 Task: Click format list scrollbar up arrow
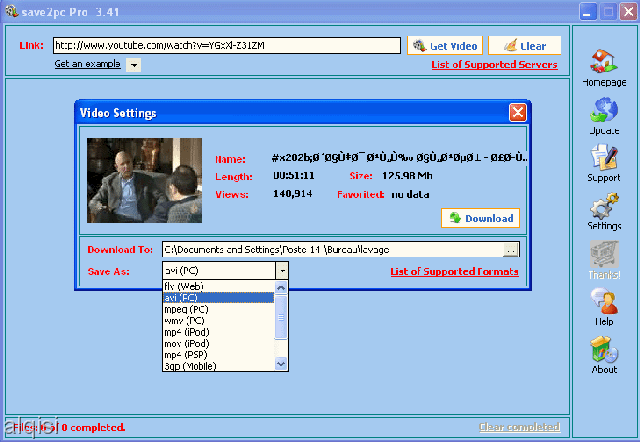(281, 287)
